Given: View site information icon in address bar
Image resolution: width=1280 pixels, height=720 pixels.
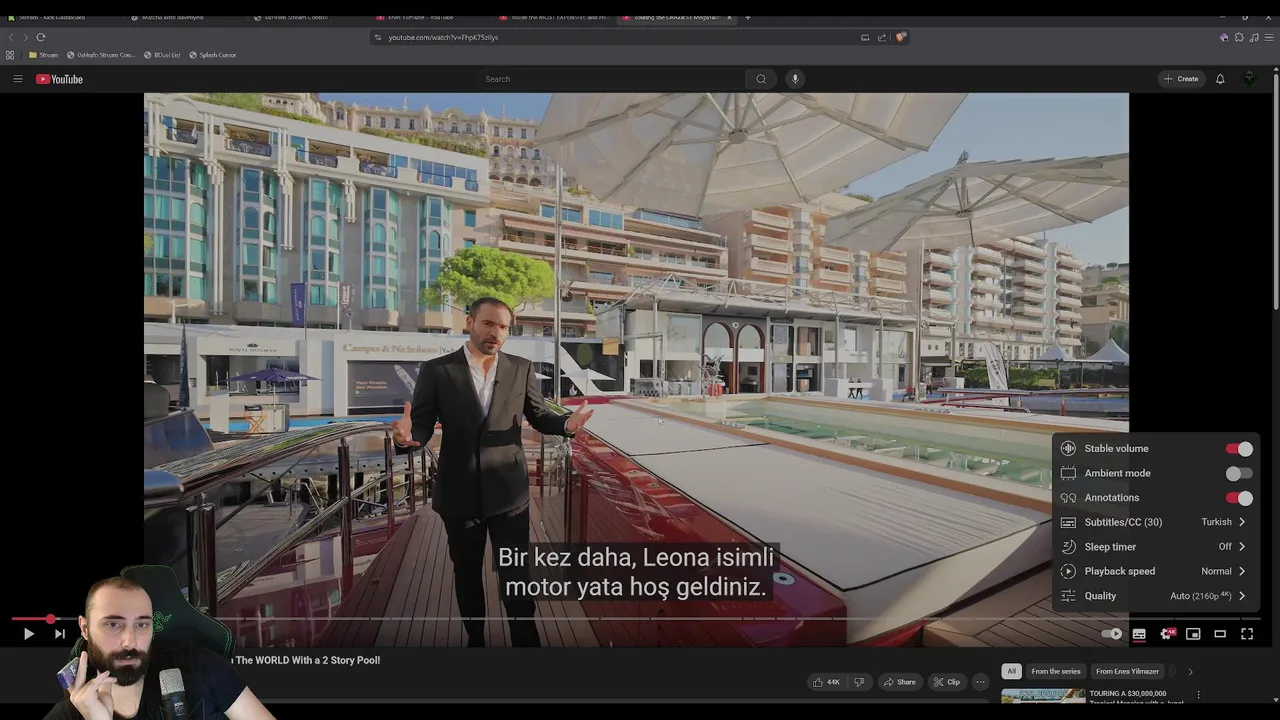Looking at the screenshot, I should click(378, 37).
